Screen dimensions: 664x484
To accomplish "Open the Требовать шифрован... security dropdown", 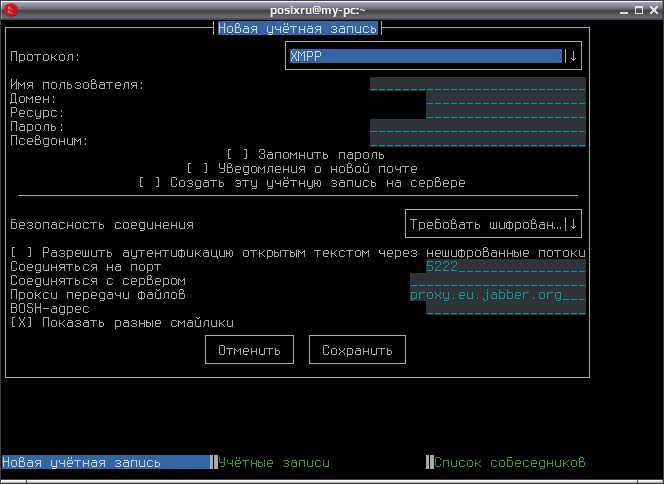I will tap(493, 224).
